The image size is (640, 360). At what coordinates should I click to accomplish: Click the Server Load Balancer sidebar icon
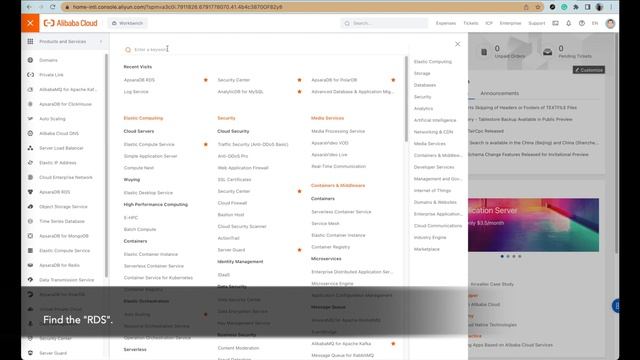[x=30, y=148]
